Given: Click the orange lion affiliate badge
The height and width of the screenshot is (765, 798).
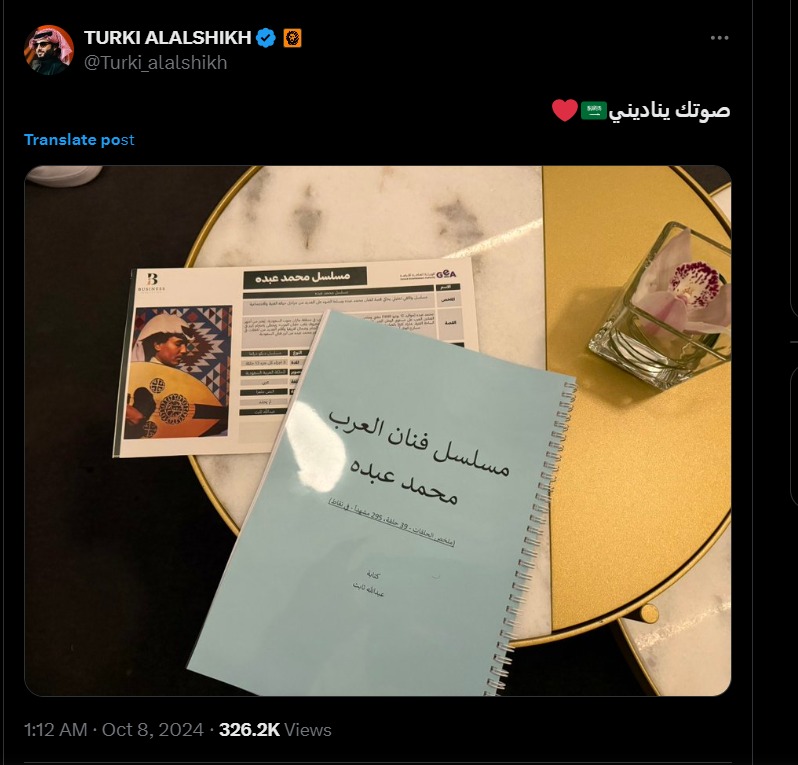Looking at the screenshot, I should pos(292,38).
